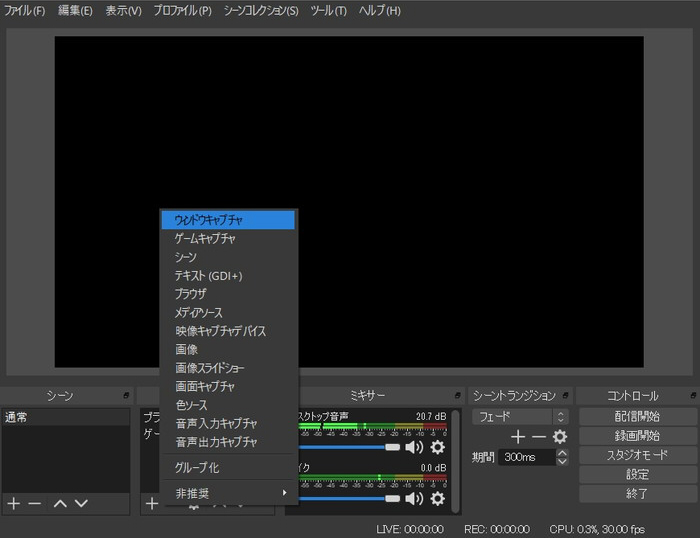The width and height of the screenshot is (700, 538).
Task: Move scene down with the down arrow
Action: pyautogui.click(x=81, y=504)
